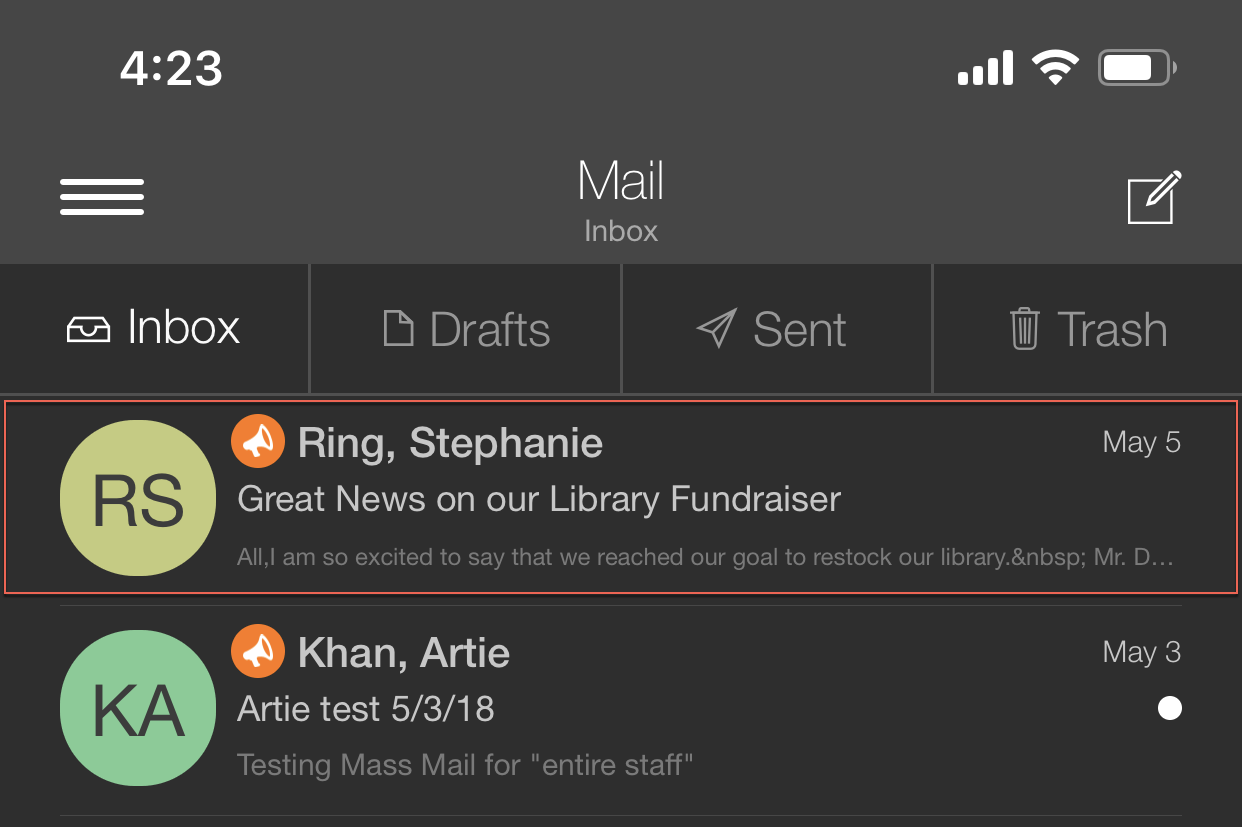Switch to the Drafts tab
The image size is (1242, 827).
466,329
